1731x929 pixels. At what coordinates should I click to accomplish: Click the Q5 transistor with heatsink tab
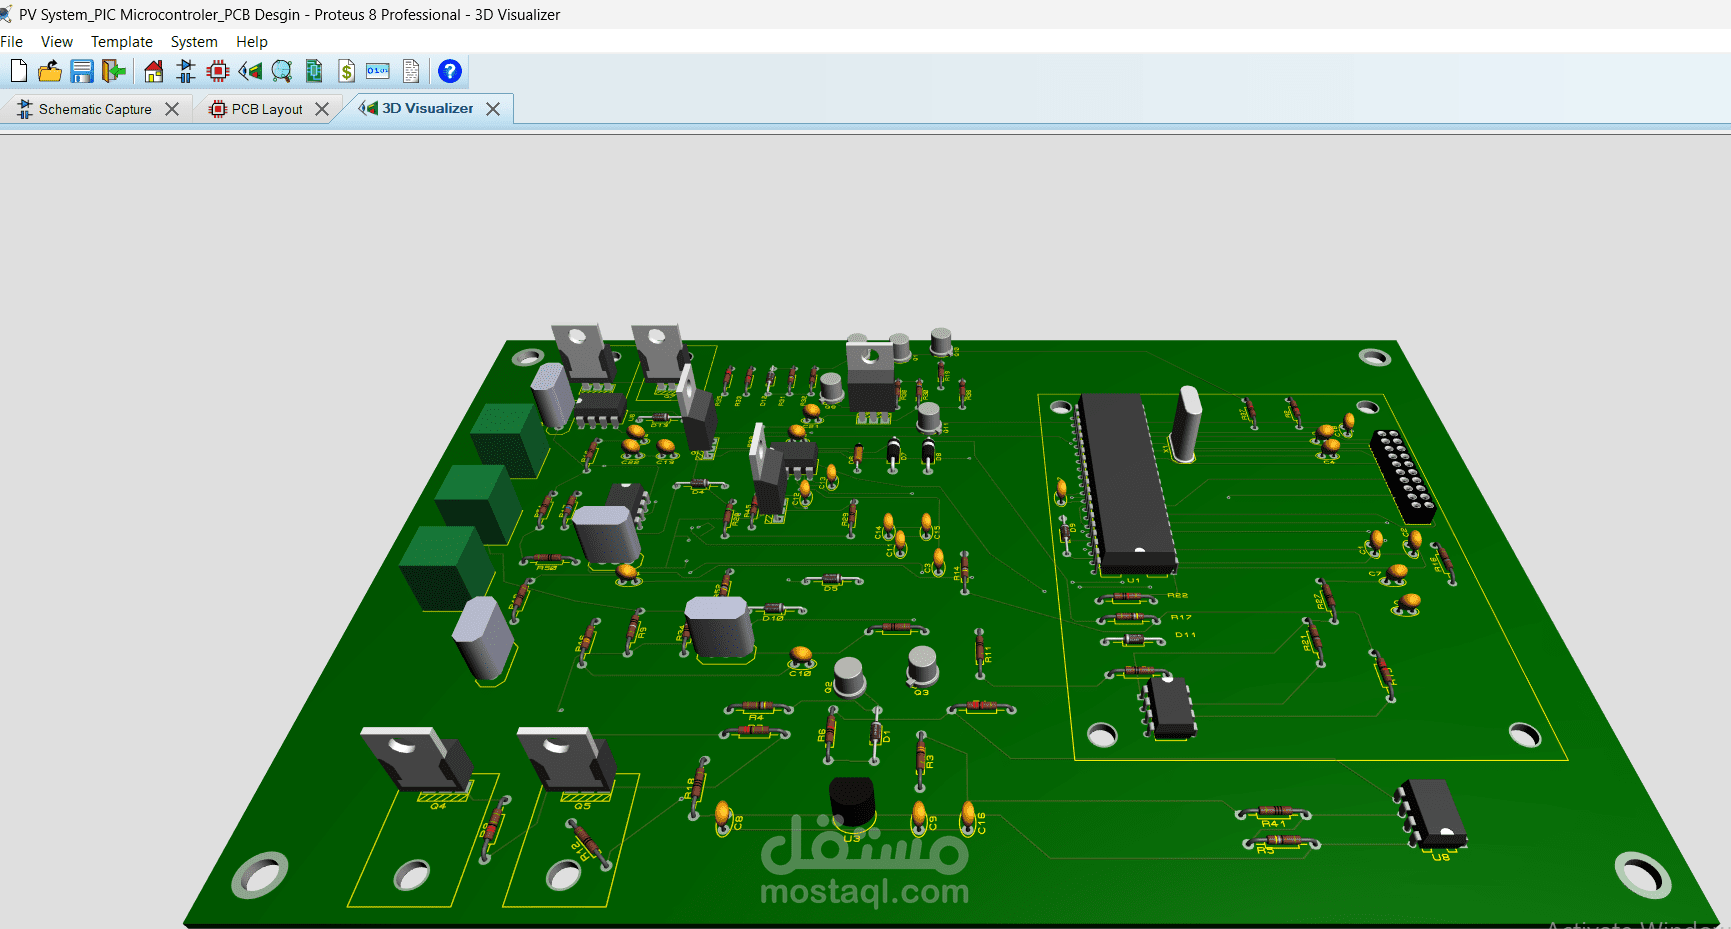point(569,759)
